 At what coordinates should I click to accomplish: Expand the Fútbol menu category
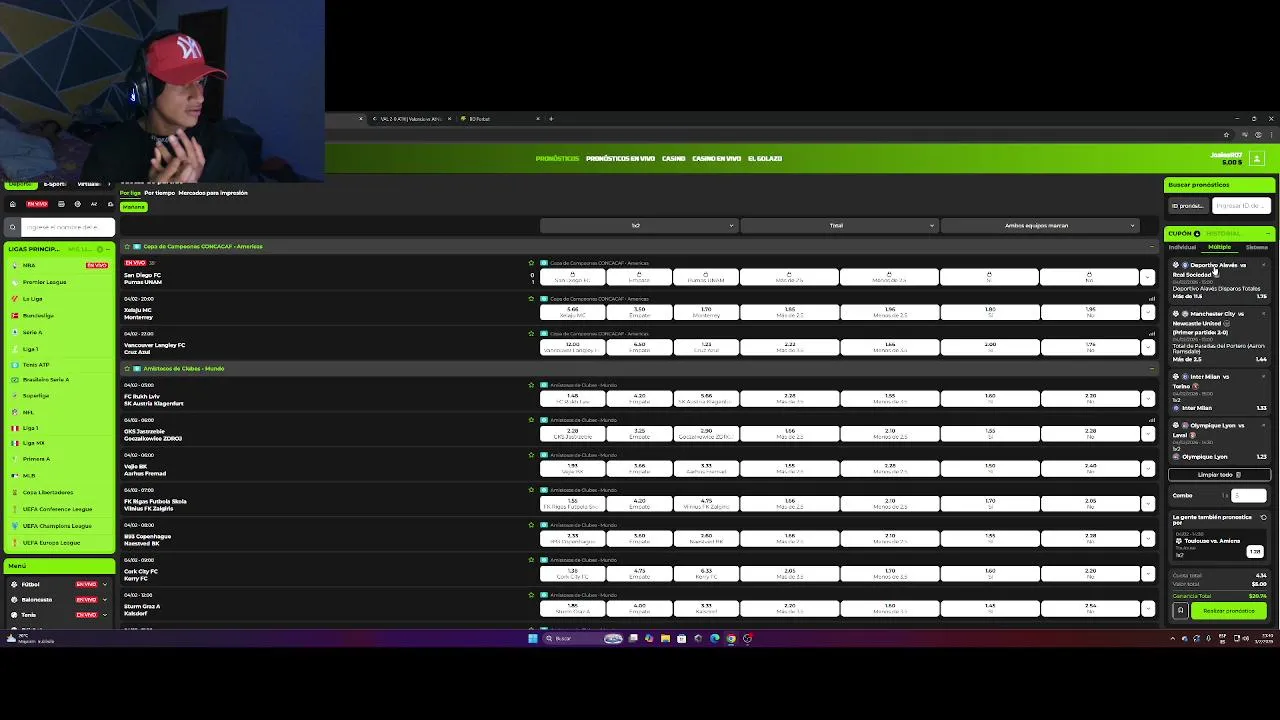(x=105, y=584)
